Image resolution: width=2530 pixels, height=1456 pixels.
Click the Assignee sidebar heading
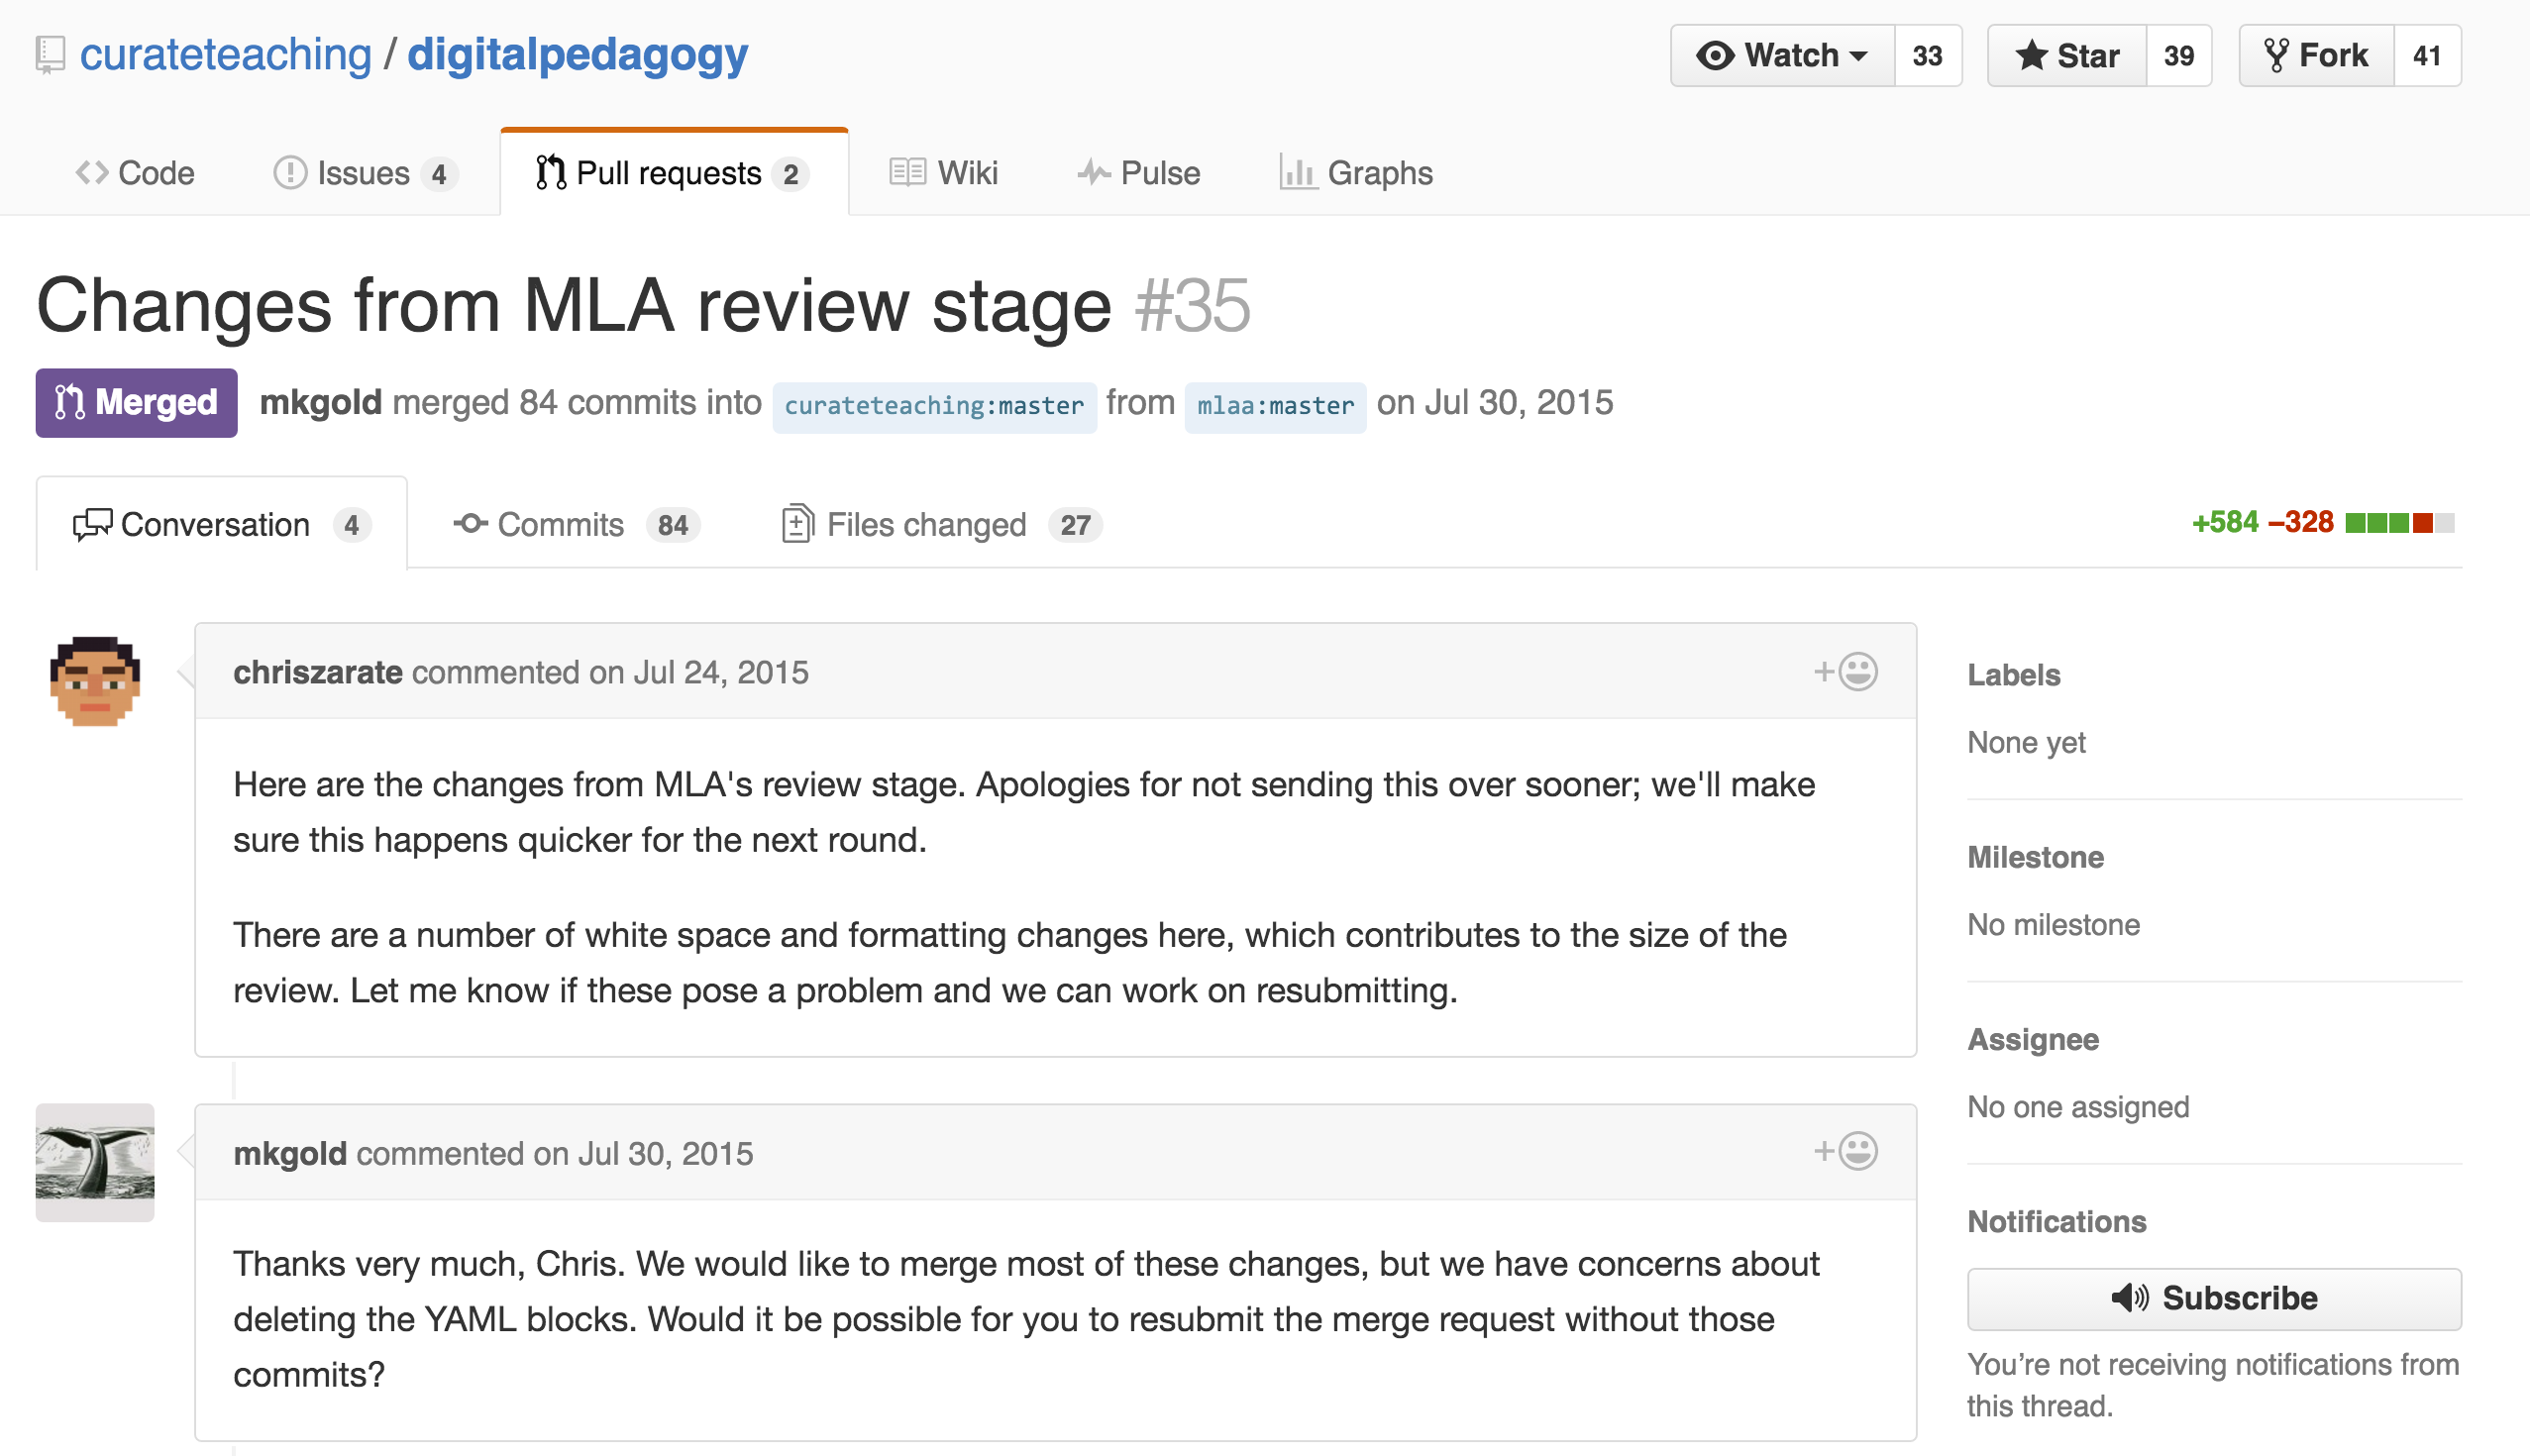pos(2033,1040)
